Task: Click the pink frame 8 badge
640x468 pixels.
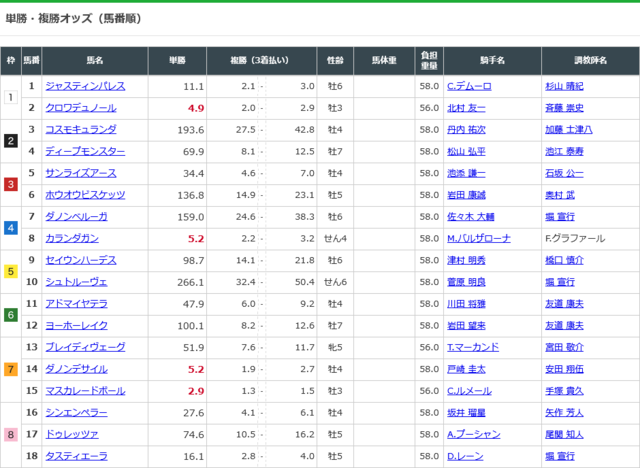Action: click(x=11, y=434)
